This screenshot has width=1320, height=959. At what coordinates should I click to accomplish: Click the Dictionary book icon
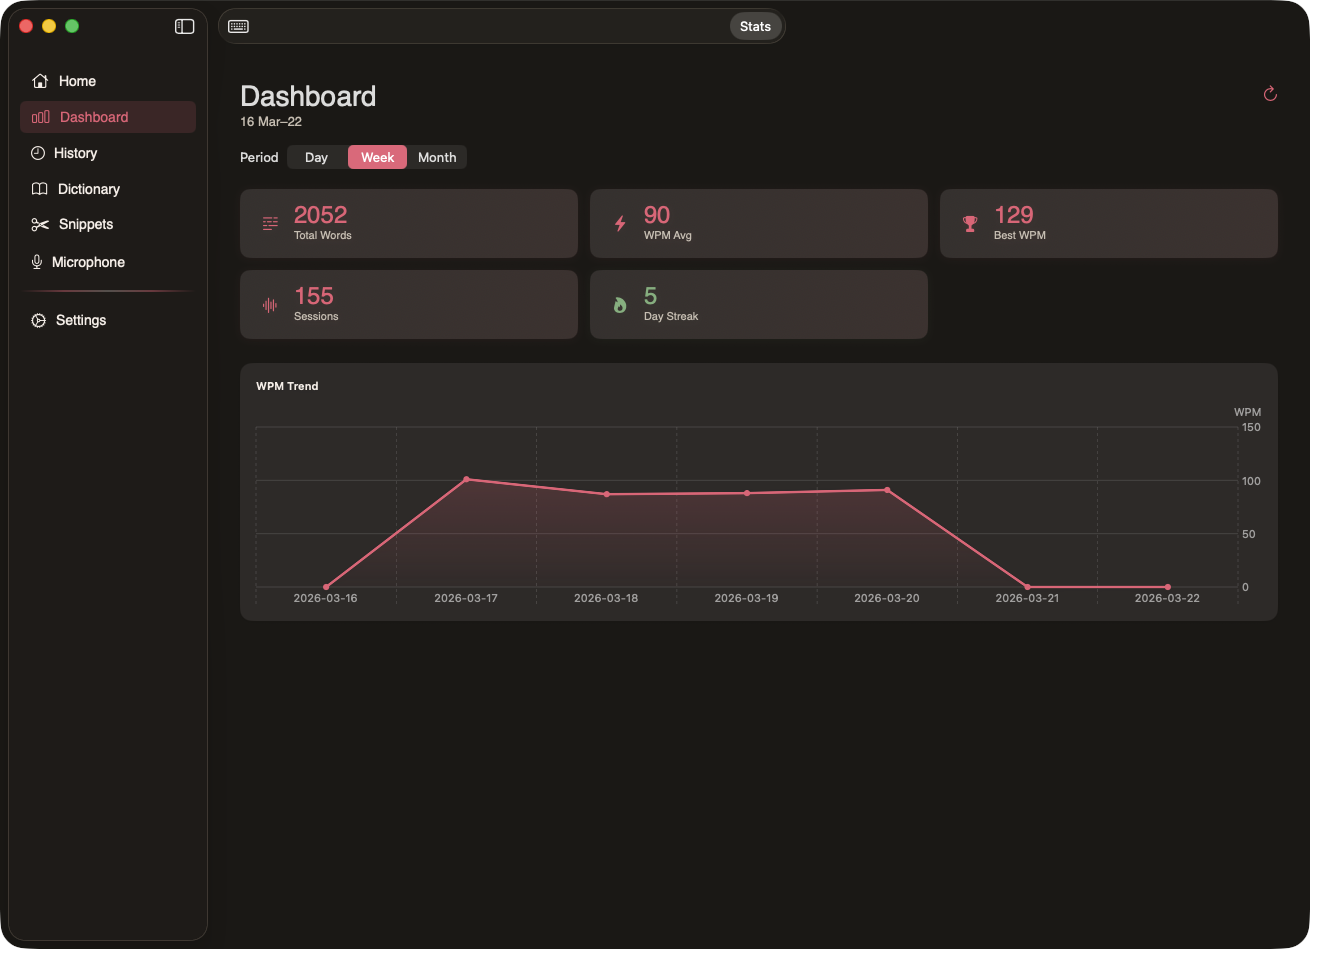40,189
